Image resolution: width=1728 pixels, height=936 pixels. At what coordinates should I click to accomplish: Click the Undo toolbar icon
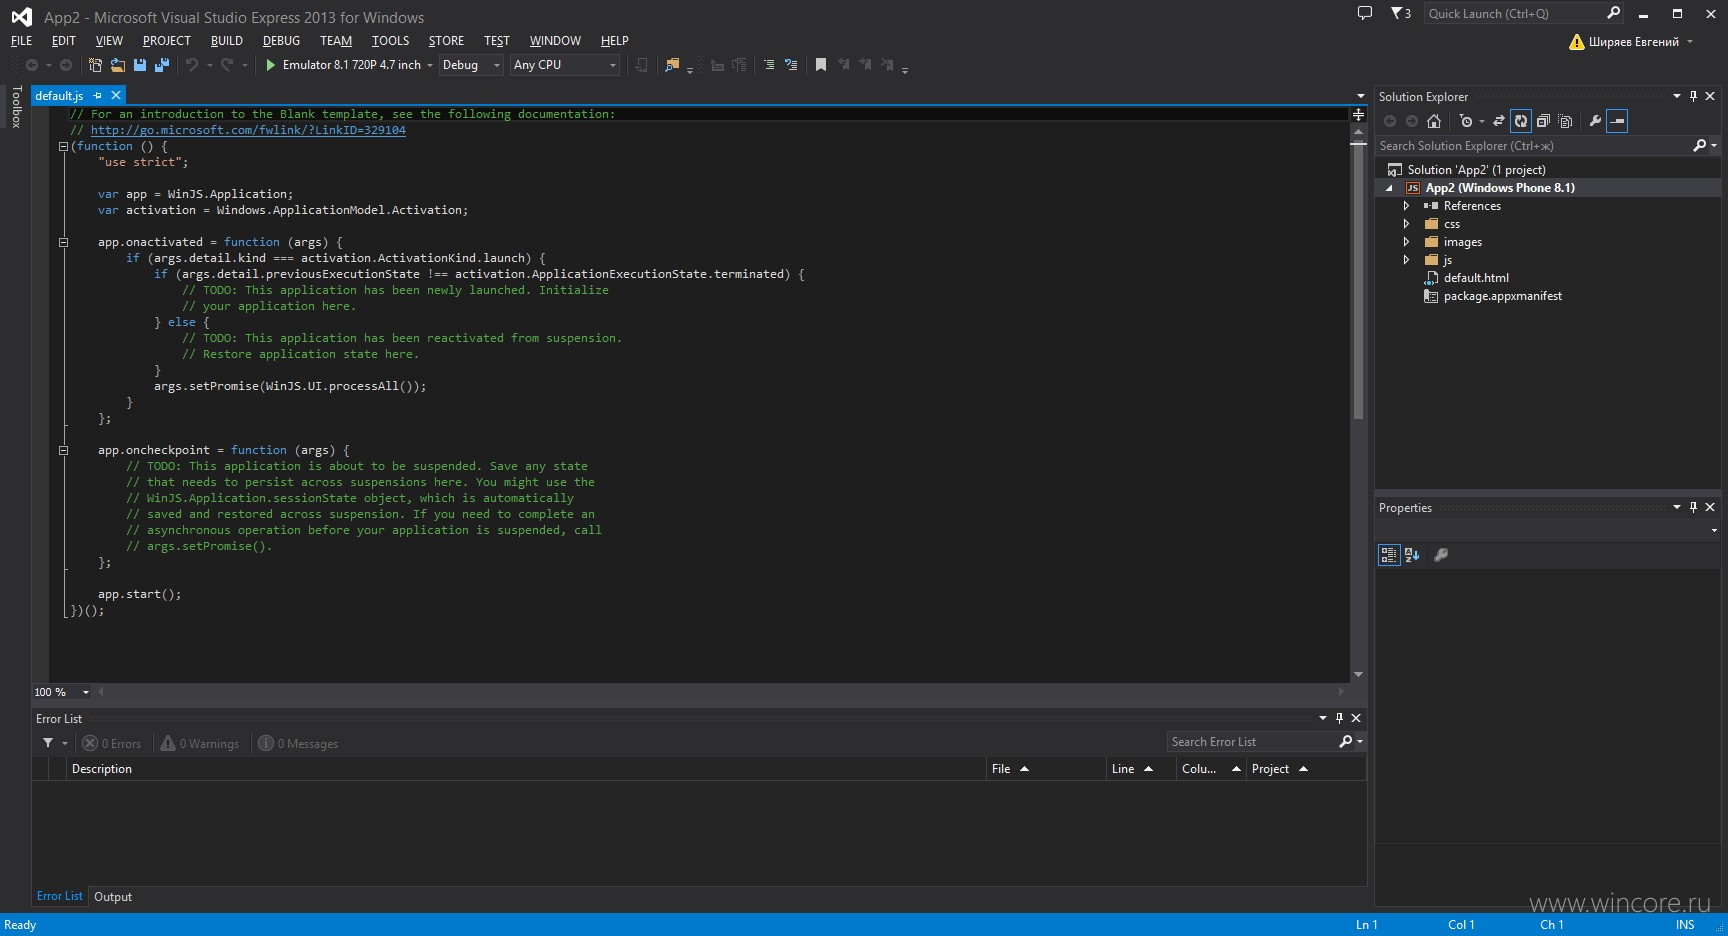tap(192, 65)
